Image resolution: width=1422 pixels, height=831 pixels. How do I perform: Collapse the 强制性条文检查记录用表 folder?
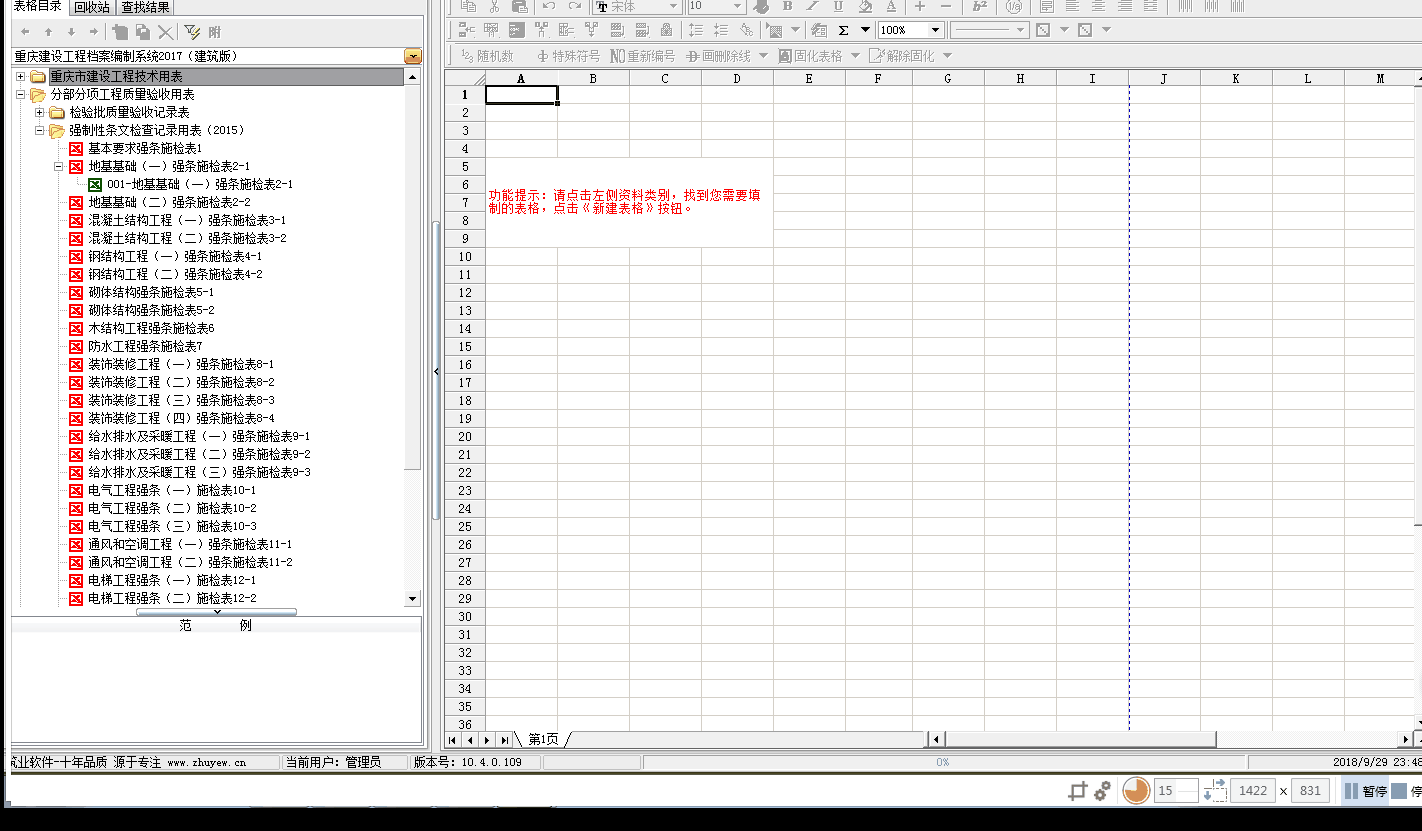(40, 131)
